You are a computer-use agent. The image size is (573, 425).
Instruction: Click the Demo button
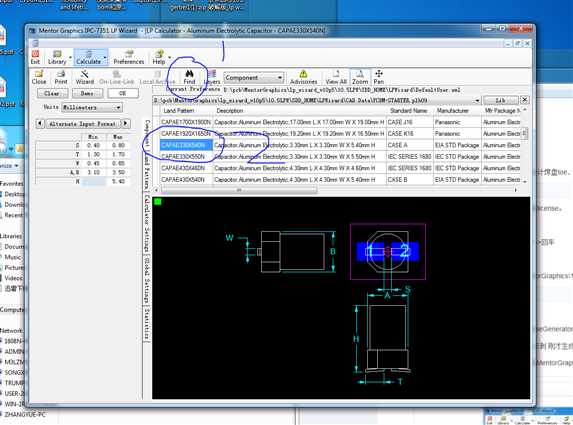point(87,94)
